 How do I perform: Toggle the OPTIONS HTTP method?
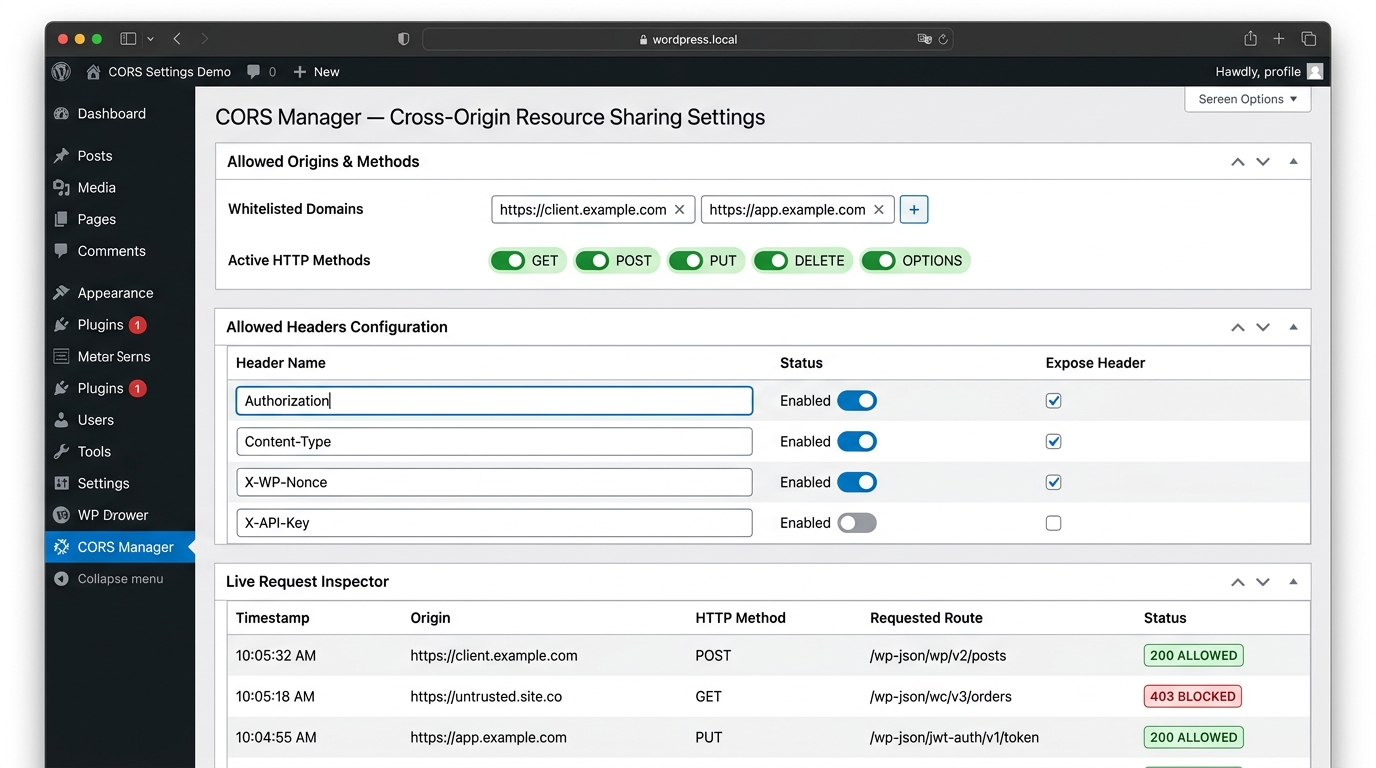coord(879,261)
